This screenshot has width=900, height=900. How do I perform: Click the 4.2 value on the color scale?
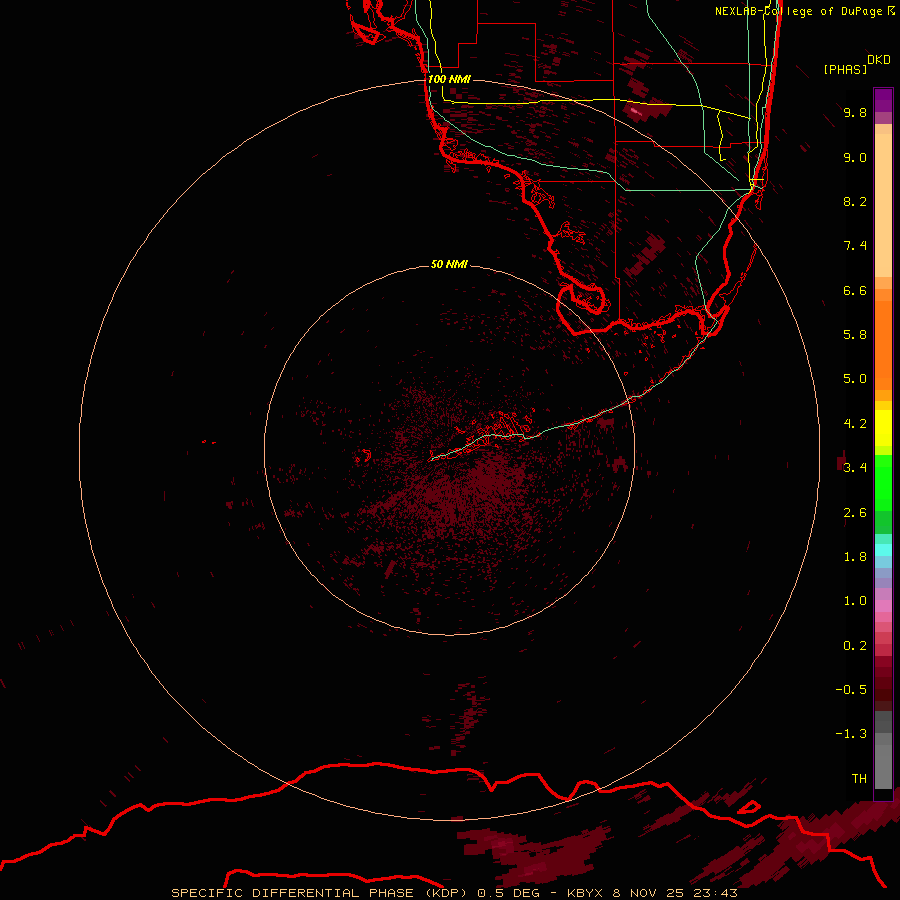[x=855, y=424]
